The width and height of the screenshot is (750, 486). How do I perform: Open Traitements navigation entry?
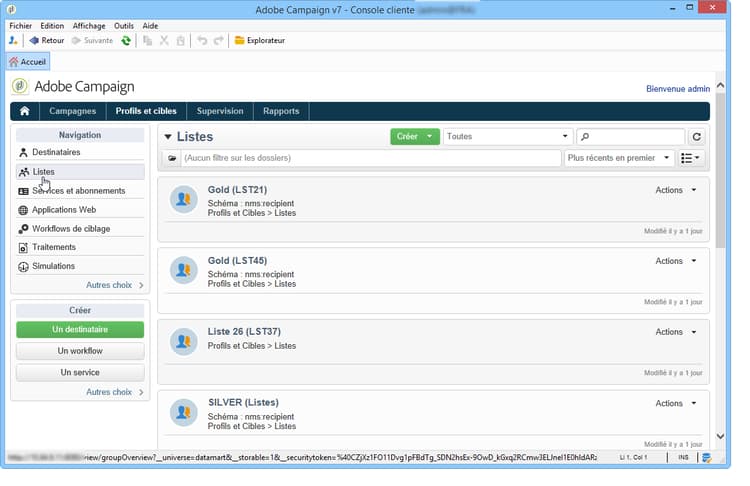click(80, 247)
